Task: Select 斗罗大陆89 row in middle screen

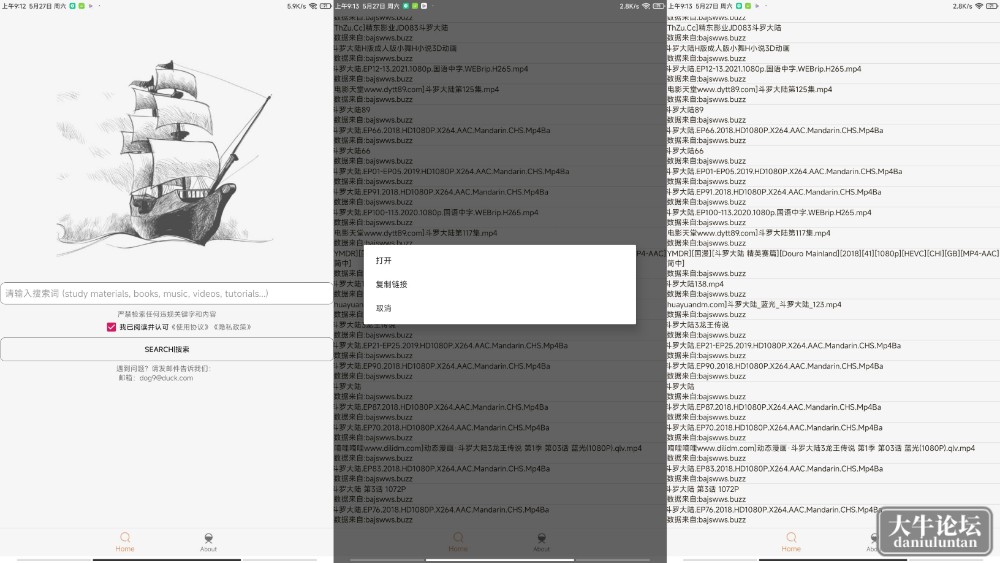Action: click(500, 115)
